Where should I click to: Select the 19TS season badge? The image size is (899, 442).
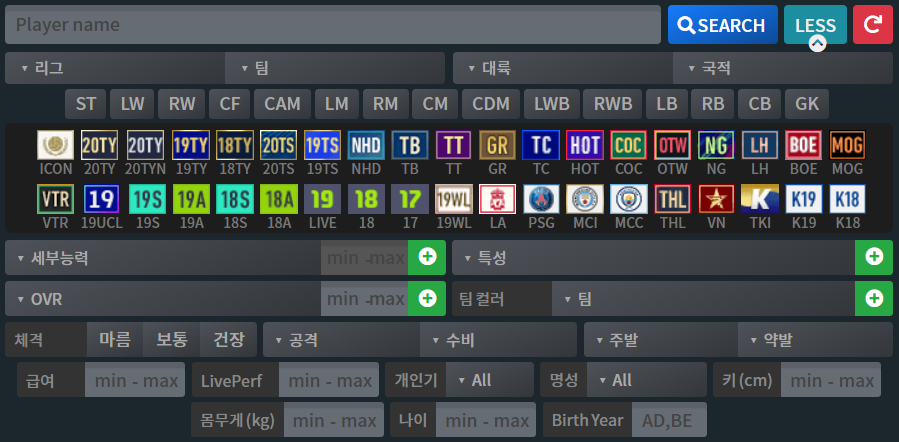click(x=323, y=145)
